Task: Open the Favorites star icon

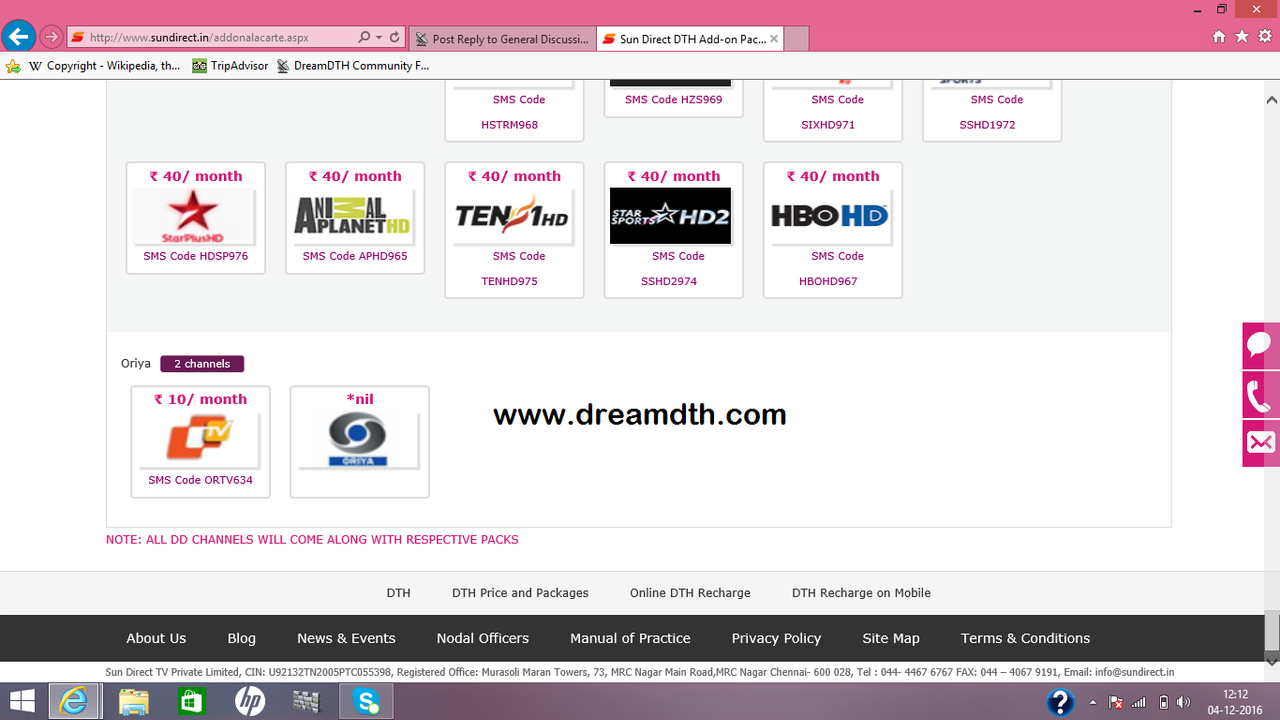Action: tap(1242, 36)
